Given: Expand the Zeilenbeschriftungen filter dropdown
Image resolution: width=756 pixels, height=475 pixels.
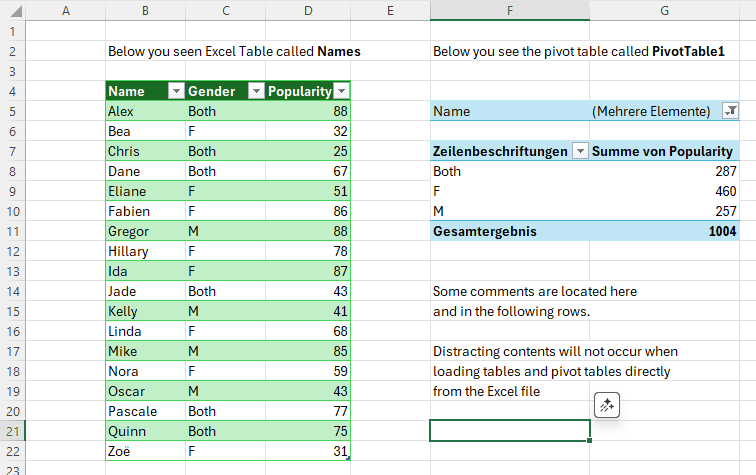Looking at the screenshot, I should 579,151.
